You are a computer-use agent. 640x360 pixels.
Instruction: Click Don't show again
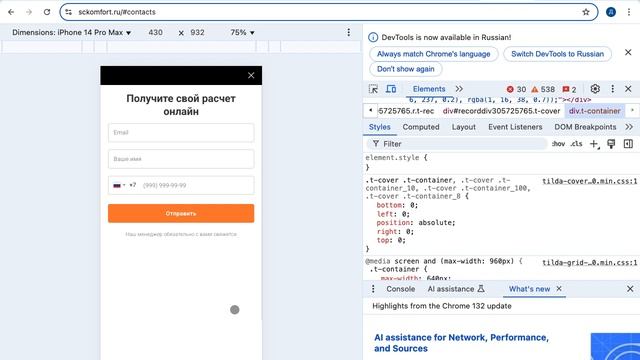[x=406, y=69]
